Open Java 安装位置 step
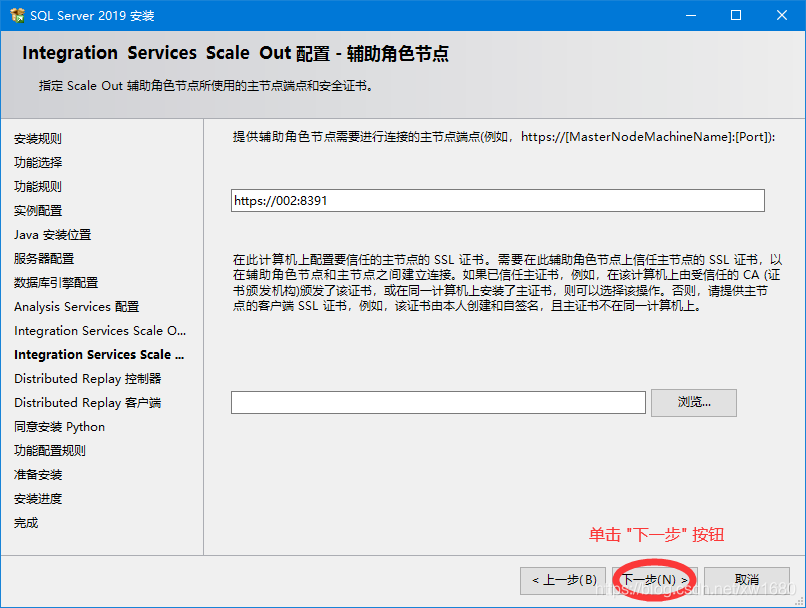 [52, 235]
